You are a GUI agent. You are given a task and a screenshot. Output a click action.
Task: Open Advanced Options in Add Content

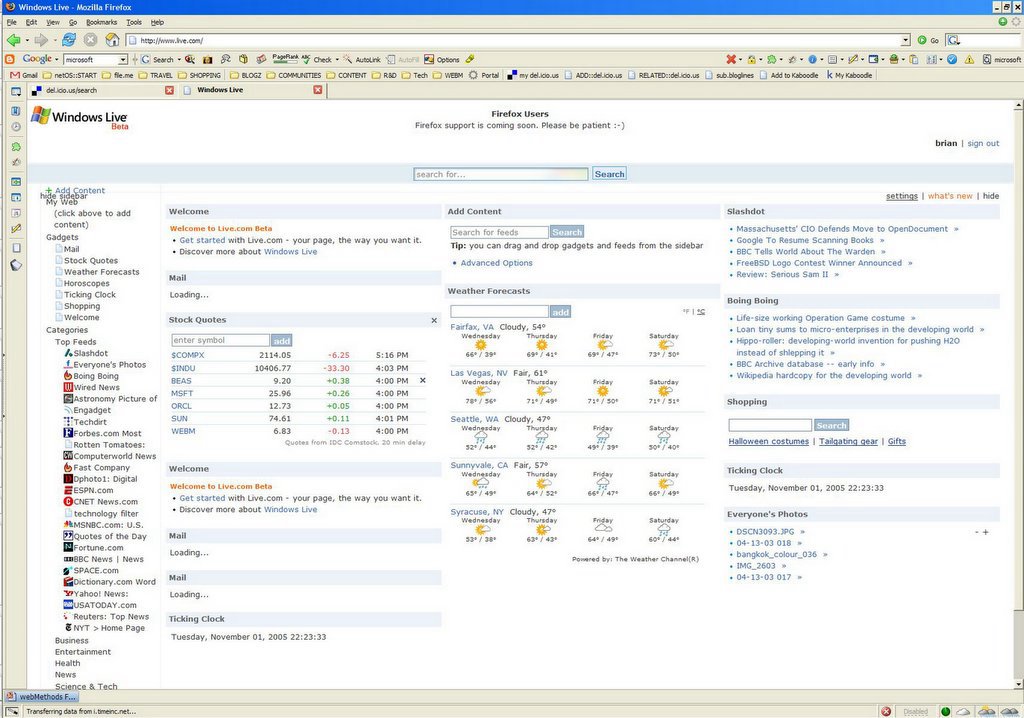tap(496, 263)
